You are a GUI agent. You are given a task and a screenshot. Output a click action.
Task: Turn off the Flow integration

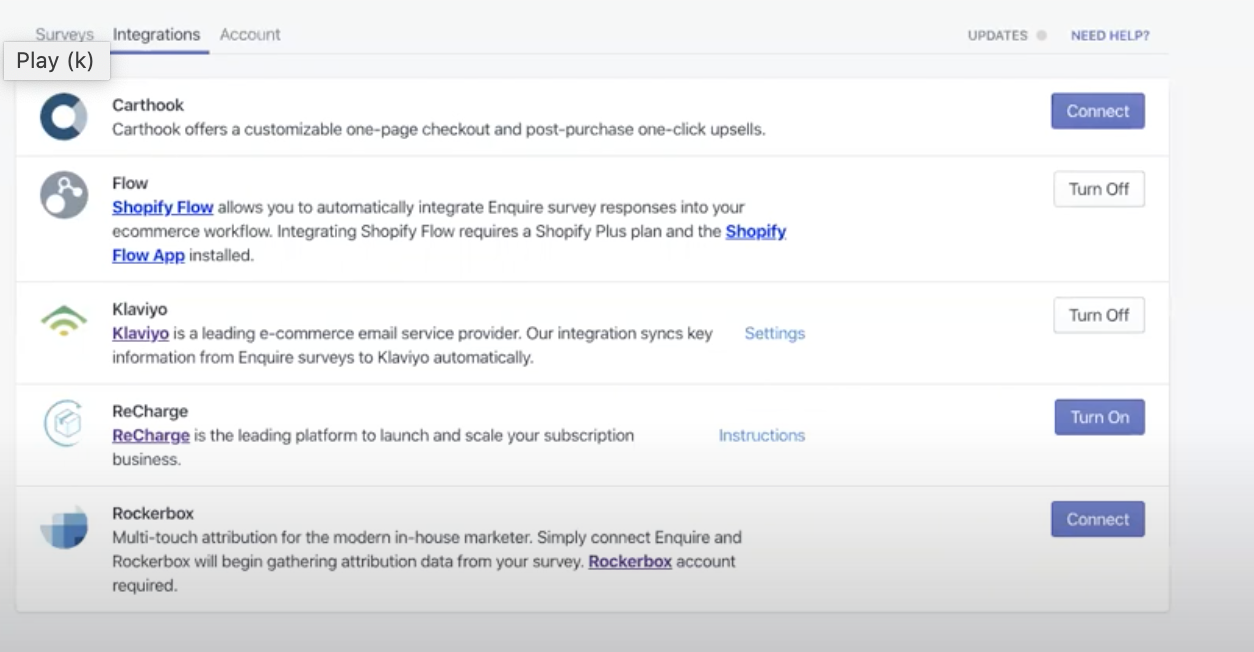(1098, 189)
